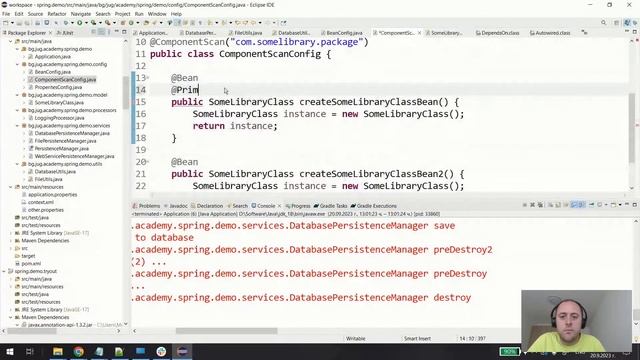Collapse the src/main/resources folder

pyautogui.click(x=11, y=187)
